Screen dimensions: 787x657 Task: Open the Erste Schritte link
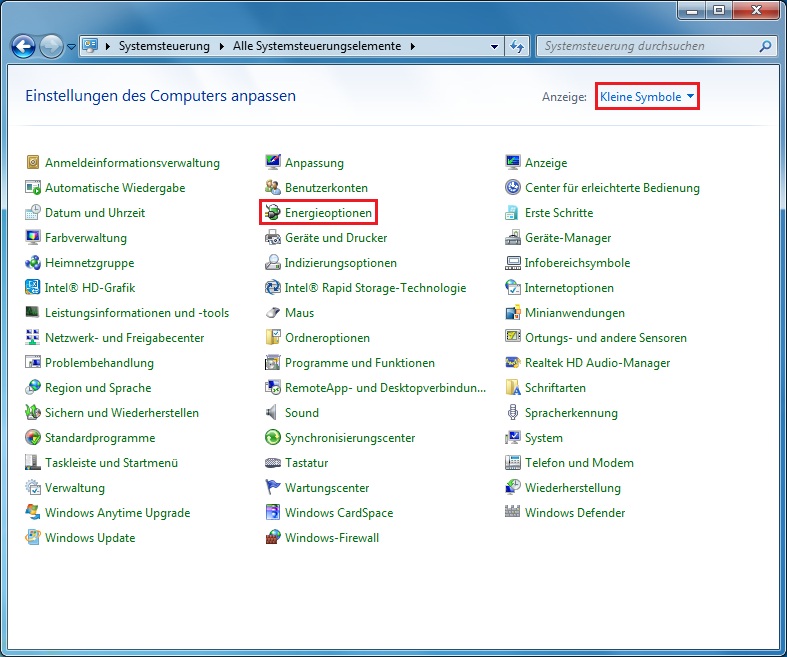(x=559, y=213)
